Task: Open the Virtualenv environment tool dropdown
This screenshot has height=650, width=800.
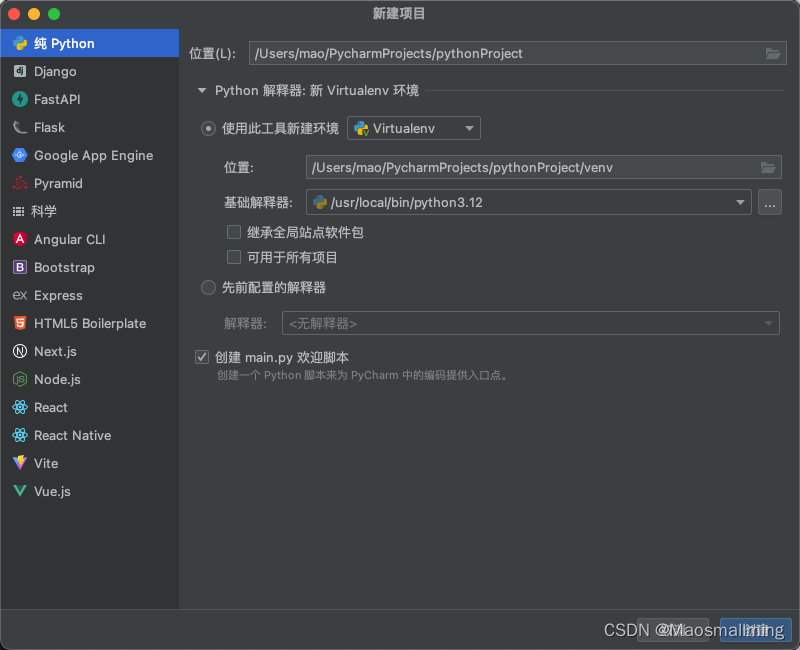Action: point(414,128)
